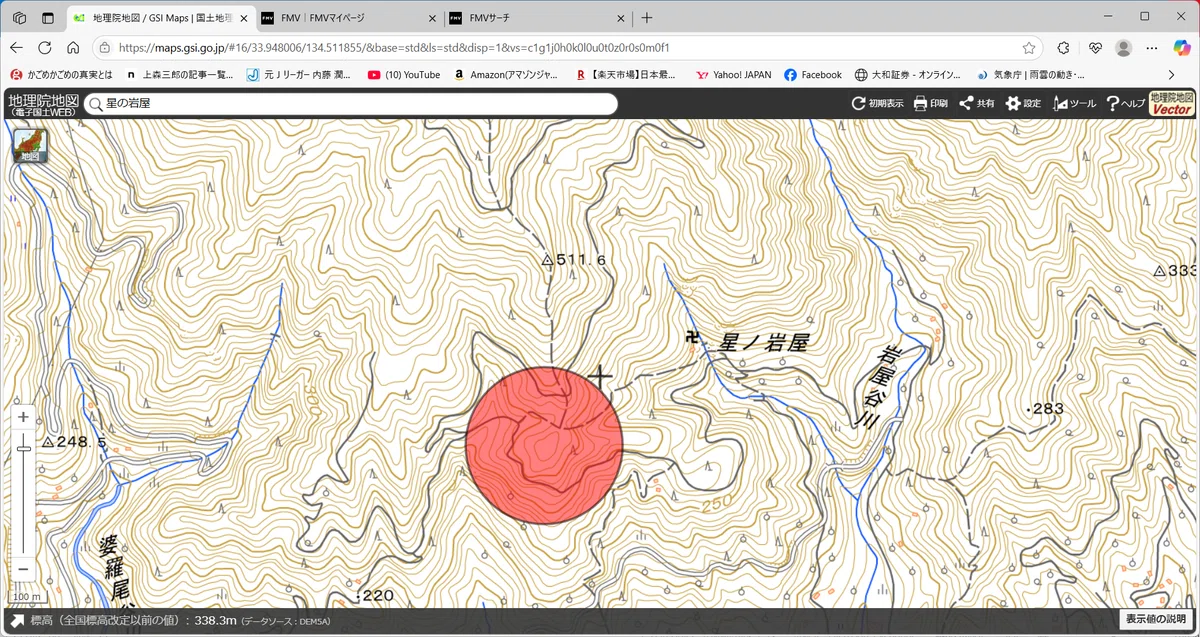Switch to the FMVサーチ tab

(x=538, y=18)
